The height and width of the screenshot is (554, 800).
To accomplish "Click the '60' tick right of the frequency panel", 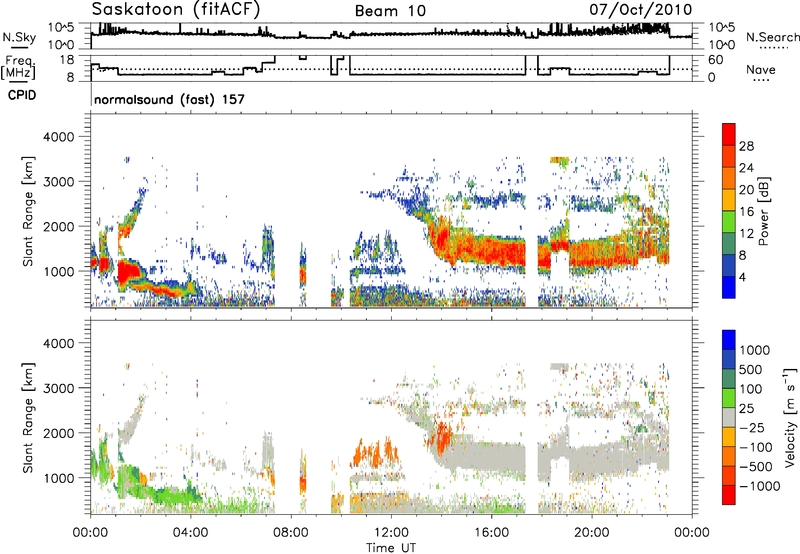I will 715,60.
